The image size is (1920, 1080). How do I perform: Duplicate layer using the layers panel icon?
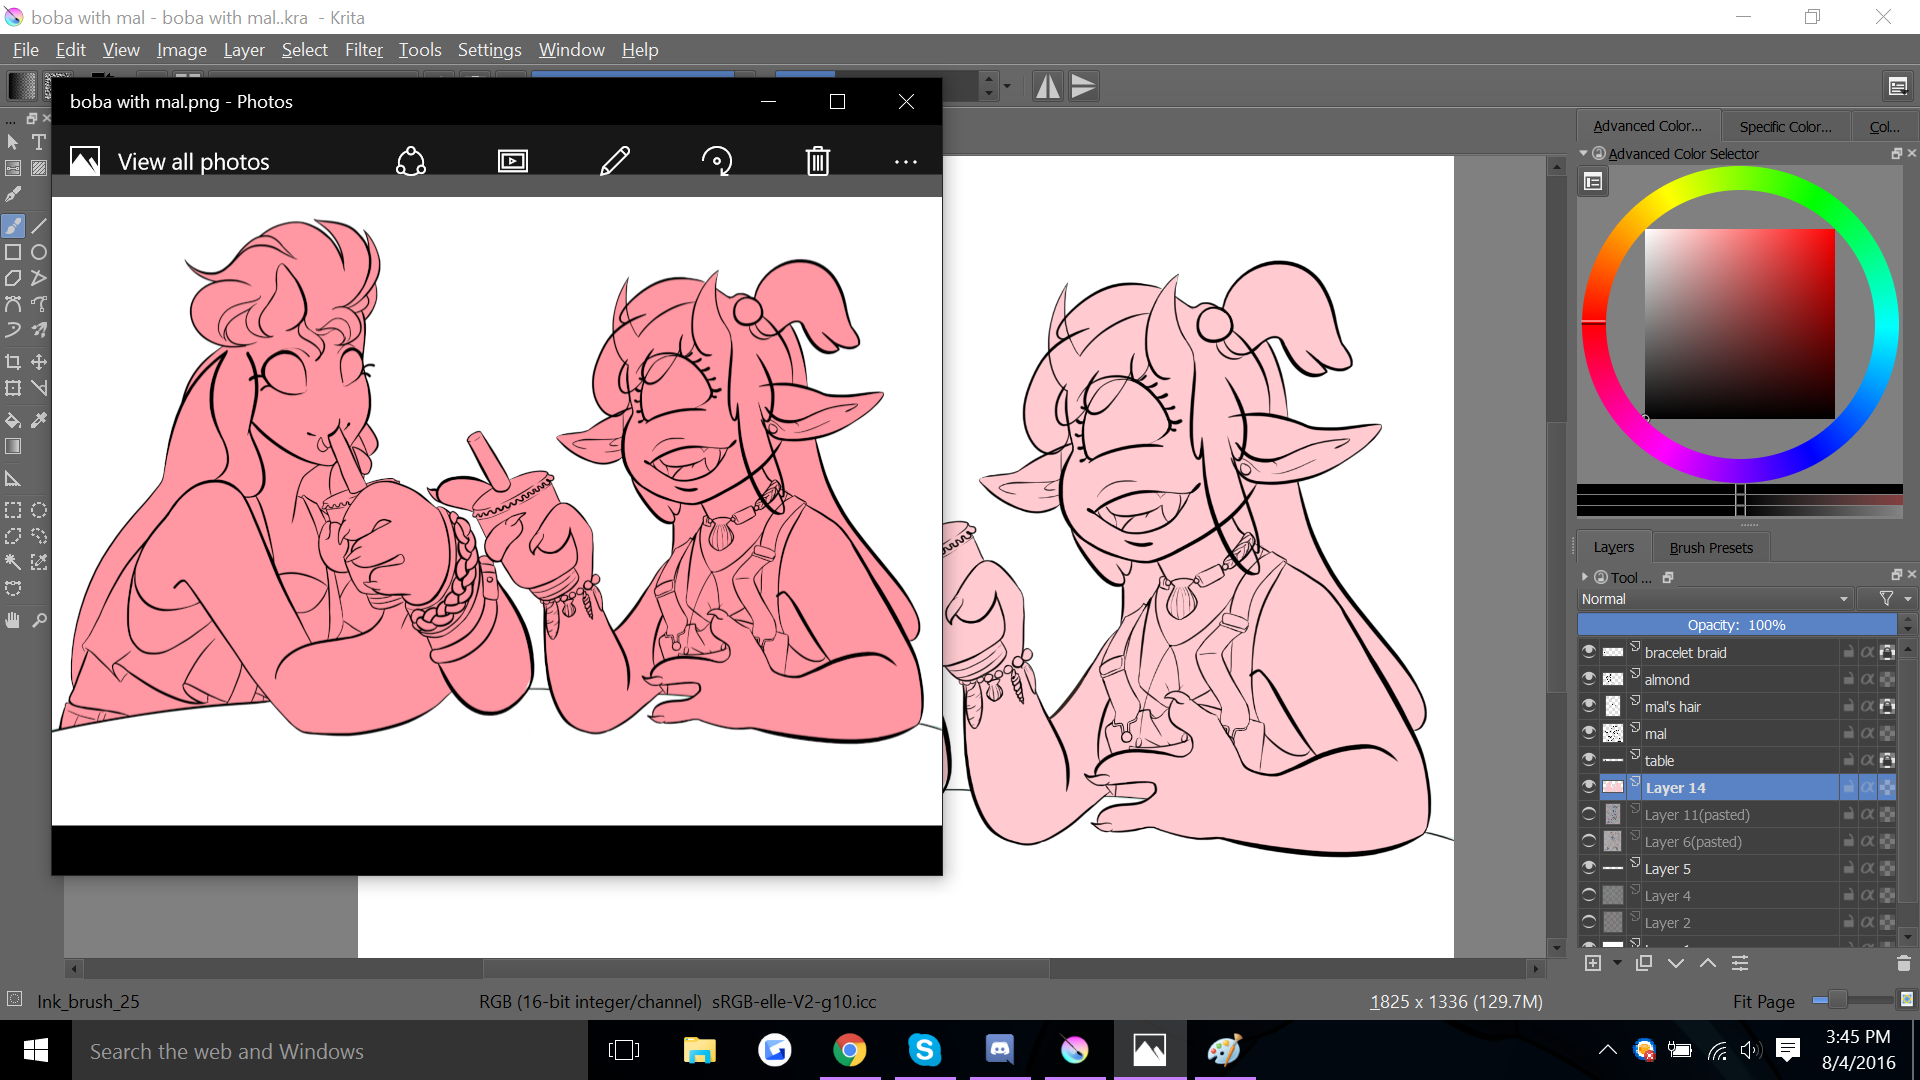pyautogui.click(x=1643, y=963)
